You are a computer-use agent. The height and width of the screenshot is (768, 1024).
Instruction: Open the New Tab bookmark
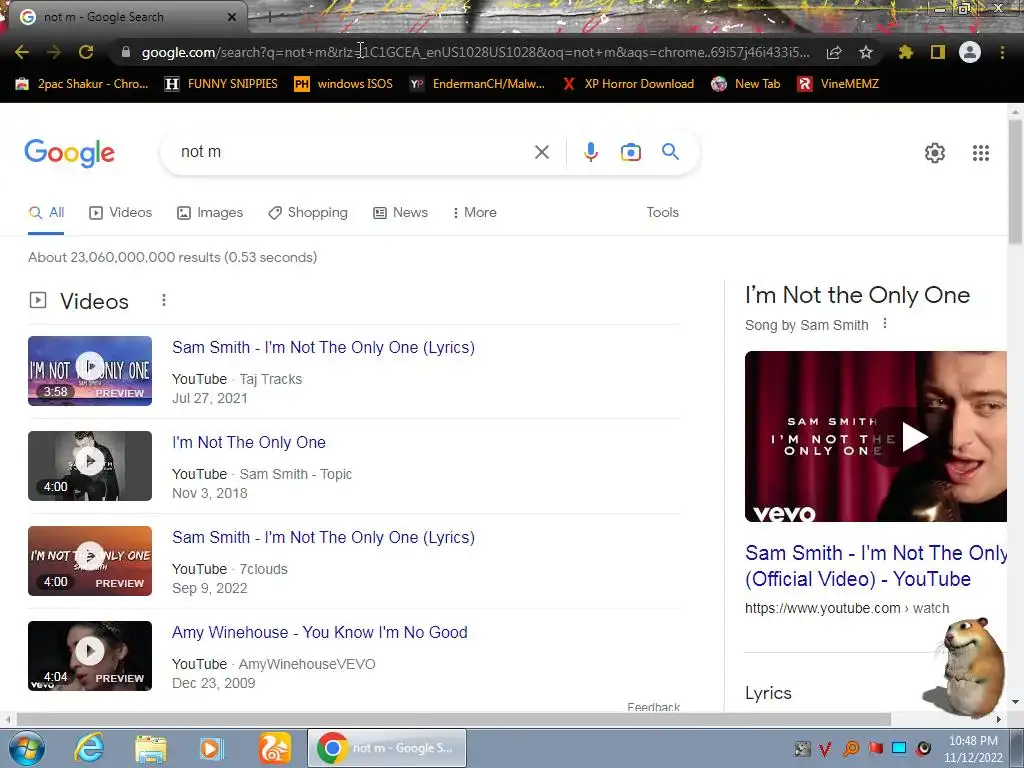(x=746, y=84)
